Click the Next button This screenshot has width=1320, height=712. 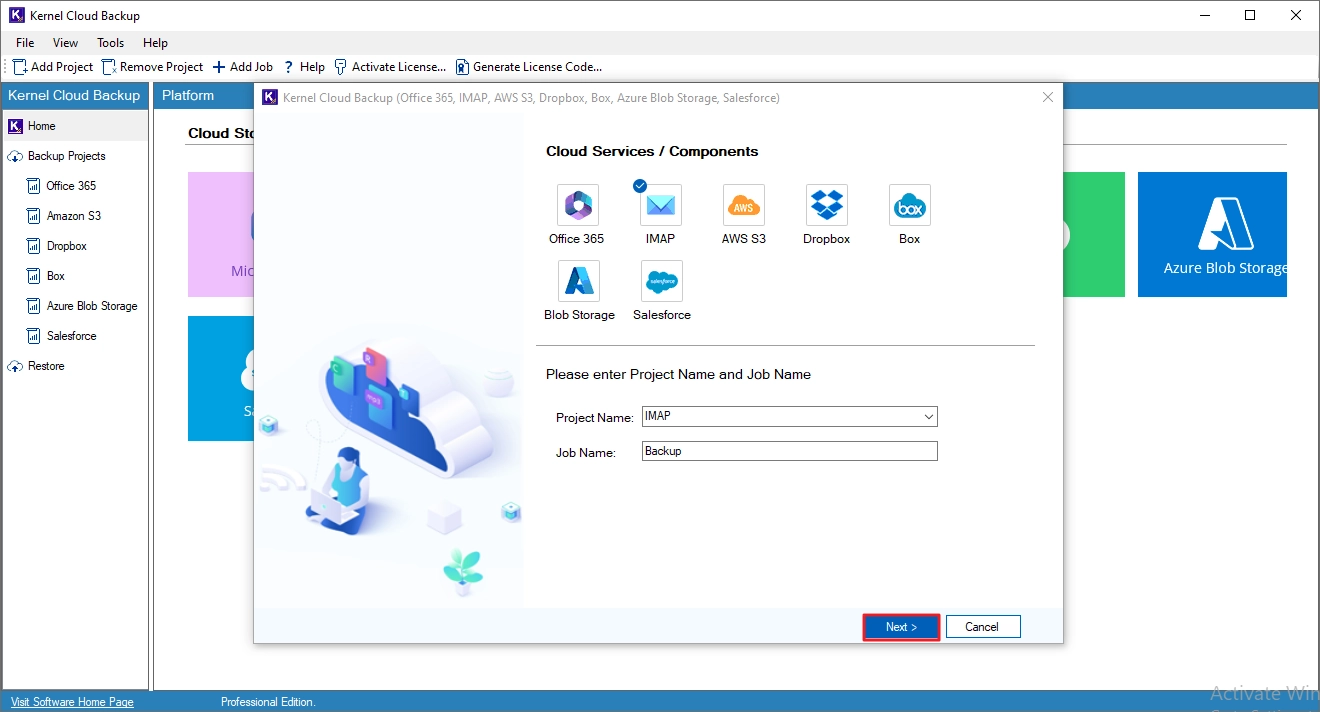click(x=901, y=627)
